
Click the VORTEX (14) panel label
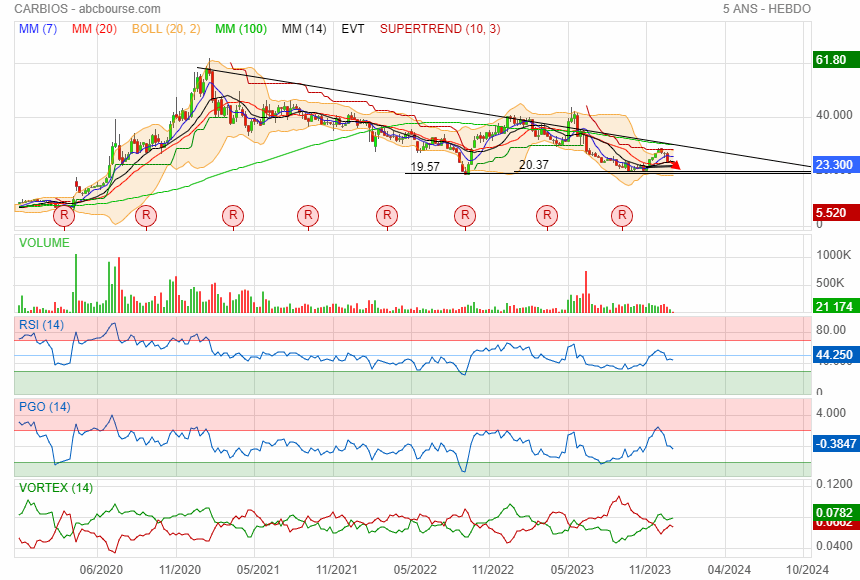(56, 488)
